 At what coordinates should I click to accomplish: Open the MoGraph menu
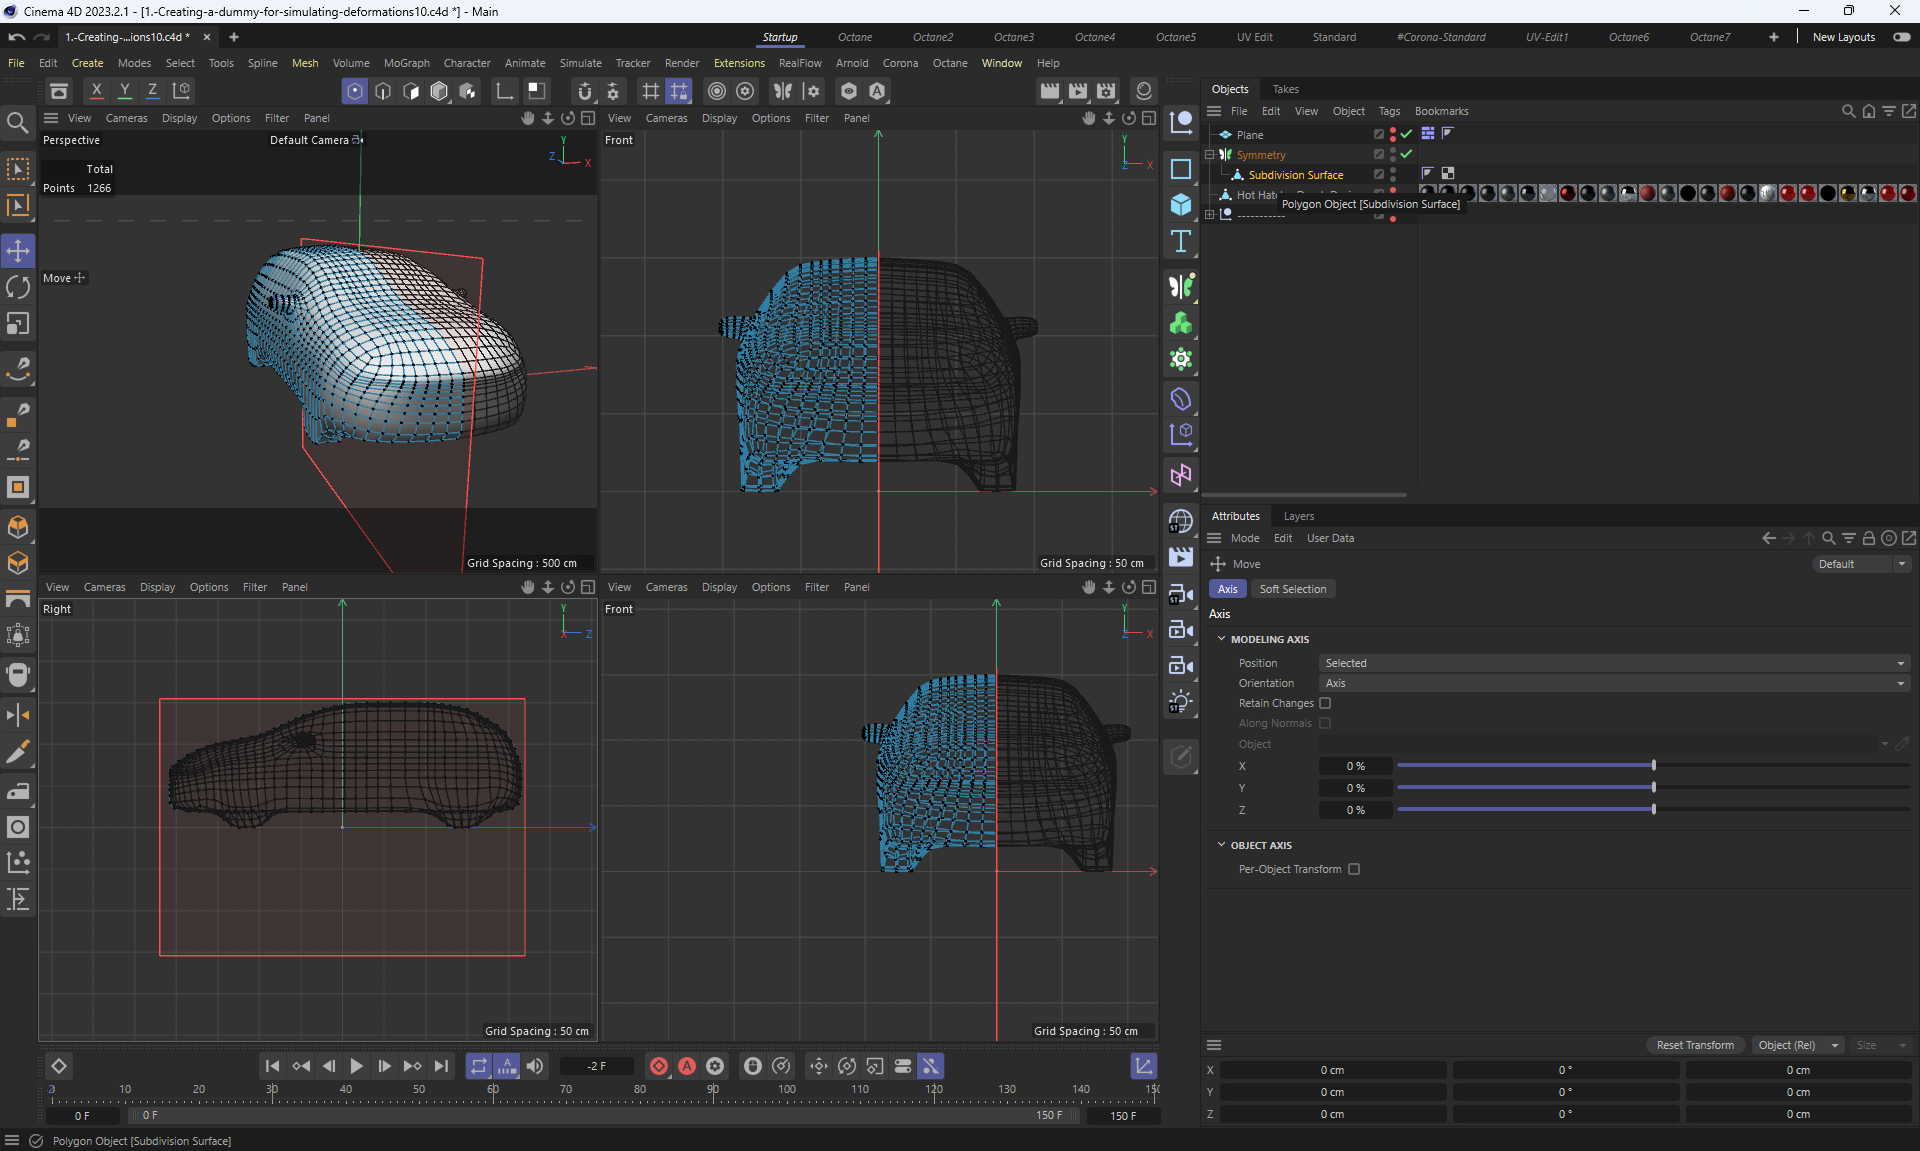pyautogui.click(x=406, y=63)
